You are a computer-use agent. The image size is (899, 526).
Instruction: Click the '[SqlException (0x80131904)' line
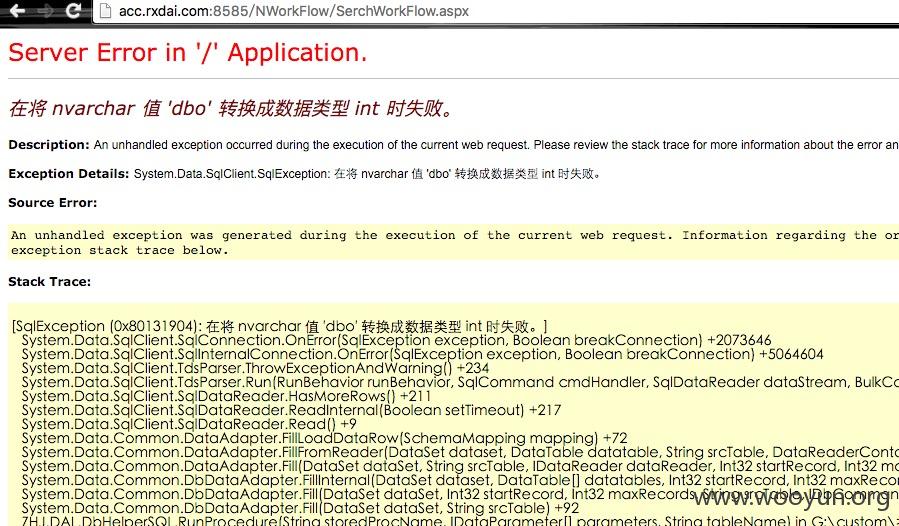pyautogui.click(x=279, y=326)
